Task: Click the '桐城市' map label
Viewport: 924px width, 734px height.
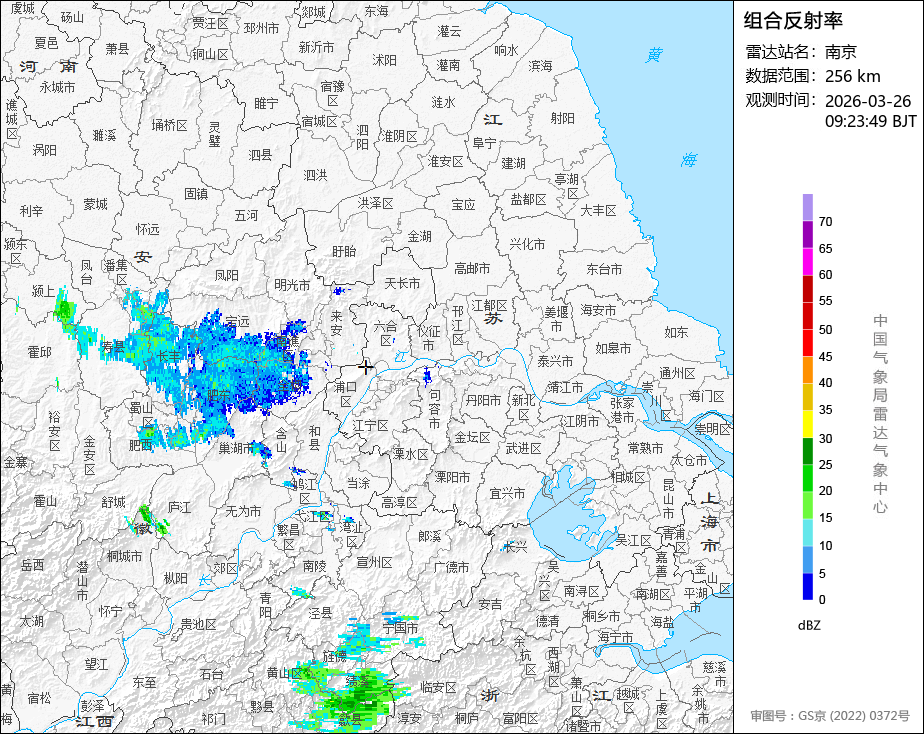Action: [124, 556]
